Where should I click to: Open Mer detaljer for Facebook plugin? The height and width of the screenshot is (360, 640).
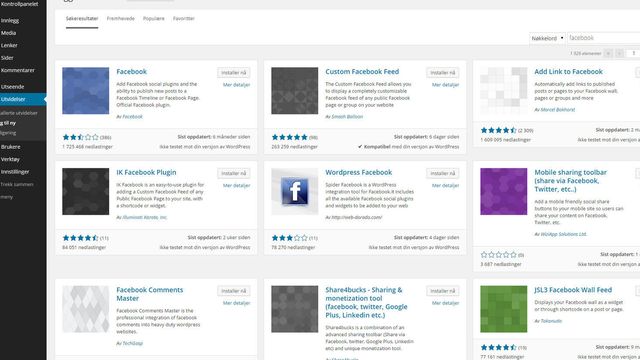click(236, 85)
